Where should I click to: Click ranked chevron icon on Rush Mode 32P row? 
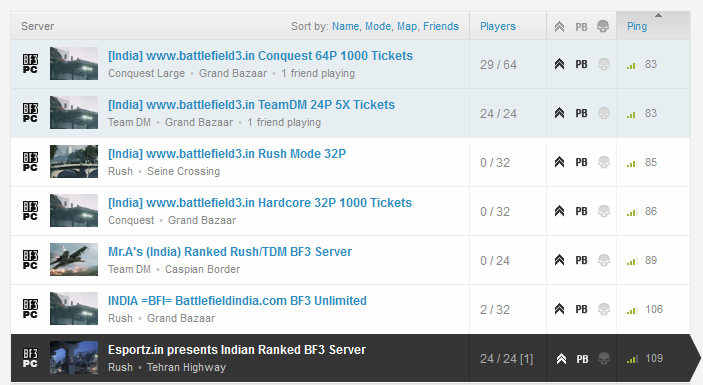click(x=559, y=162)
